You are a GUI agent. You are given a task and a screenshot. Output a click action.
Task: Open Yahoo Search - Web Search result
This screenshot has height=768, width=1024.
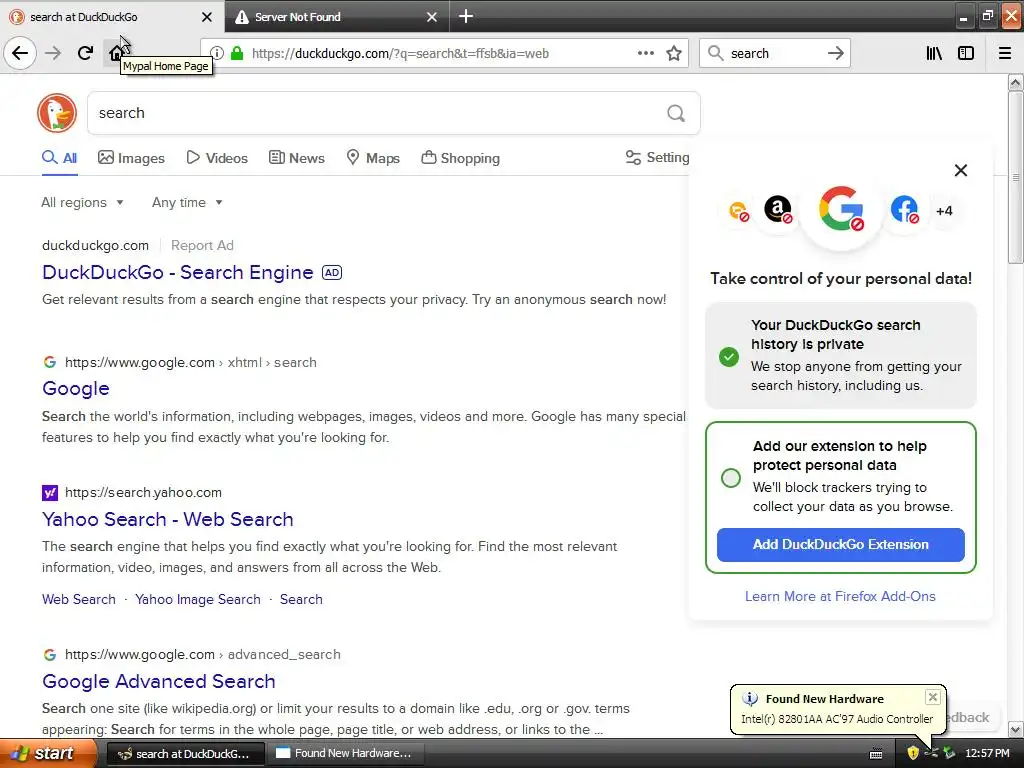(168, 519)
